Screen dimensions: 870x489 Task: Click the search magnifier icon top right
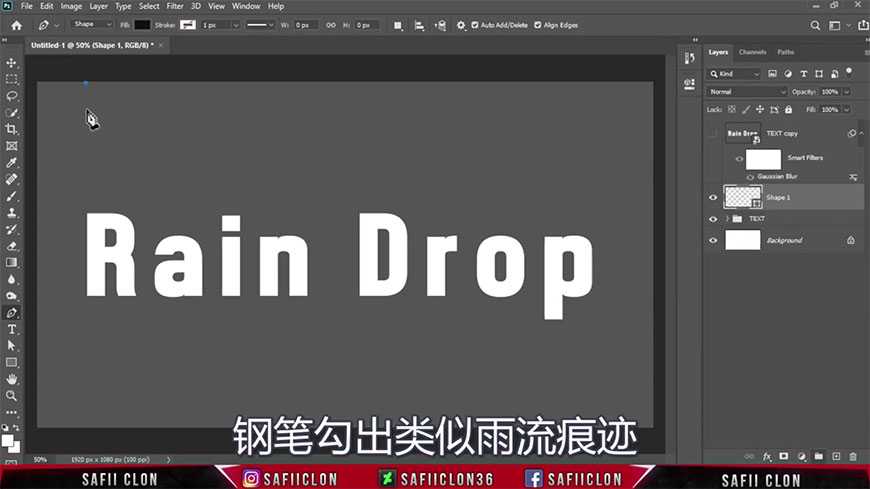coord(815,26)
